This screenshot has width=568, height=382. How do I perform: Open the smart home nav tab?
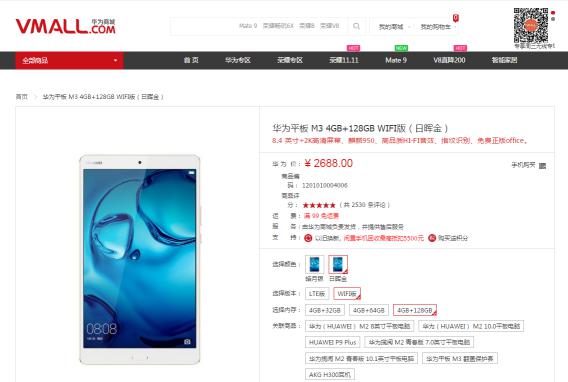[504, 60]
